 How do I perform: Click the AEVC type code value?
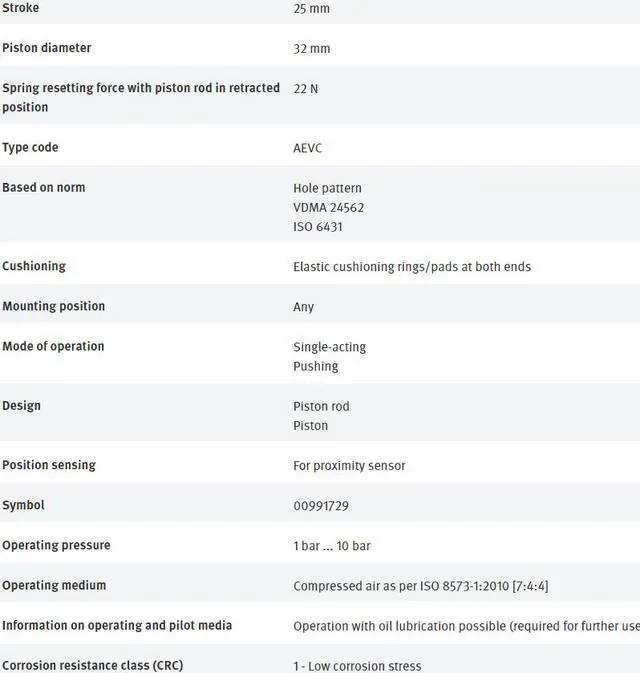pyautogui.click(x=307, y=148)
